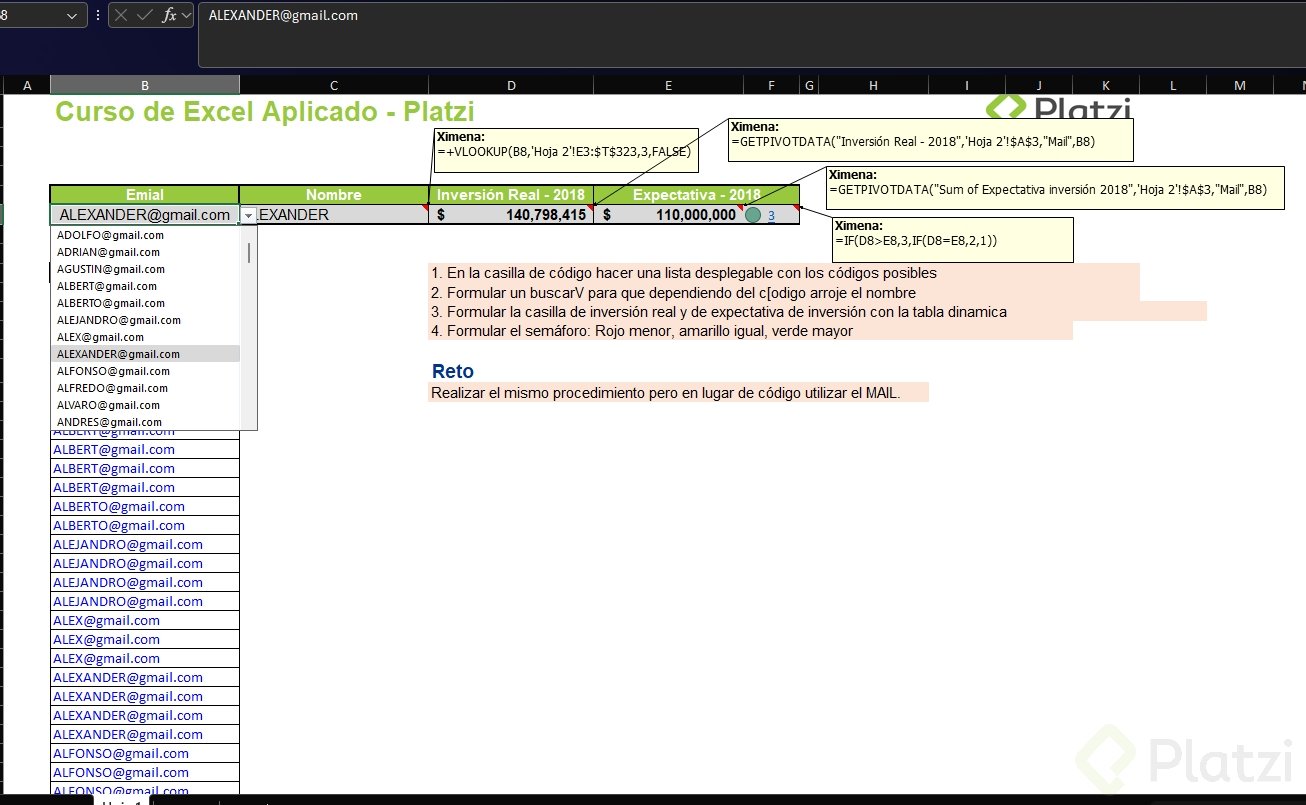Select the cell showing $ 110,000,000
The image size is (1306, 805).
[668, 215]
